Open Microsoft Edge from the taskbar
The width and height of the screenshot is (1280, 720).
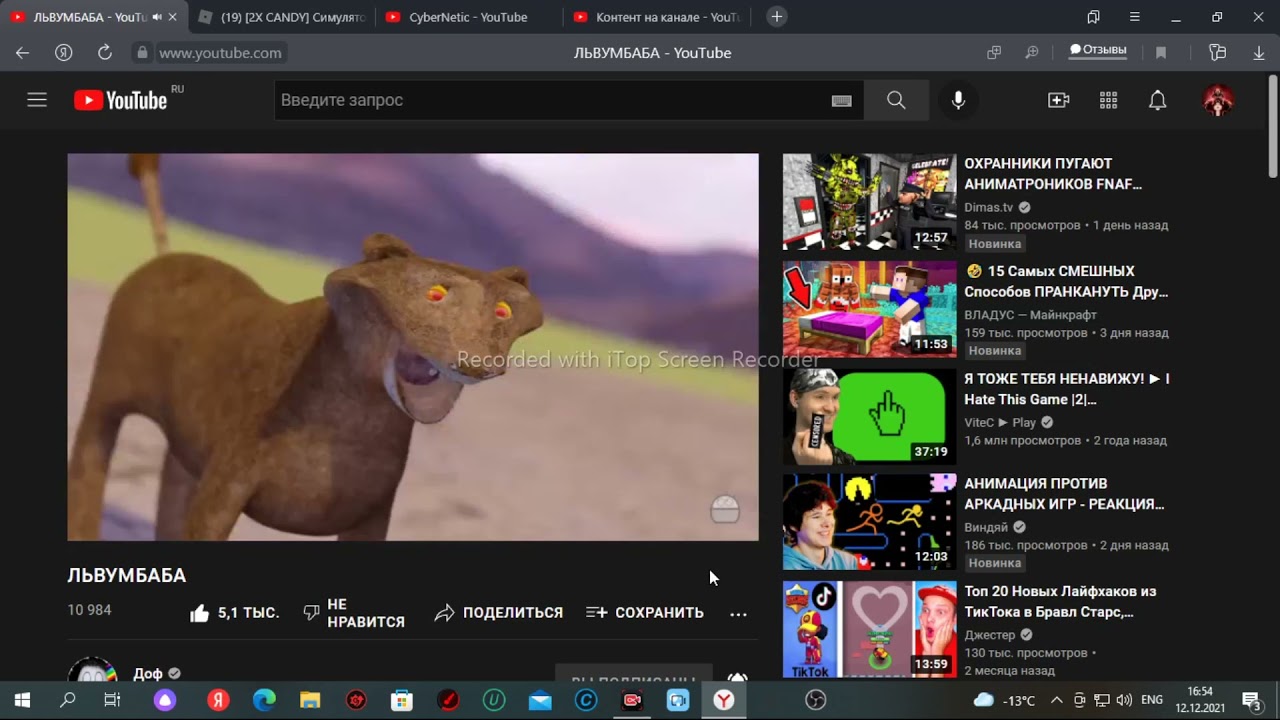tap(264, 700)
